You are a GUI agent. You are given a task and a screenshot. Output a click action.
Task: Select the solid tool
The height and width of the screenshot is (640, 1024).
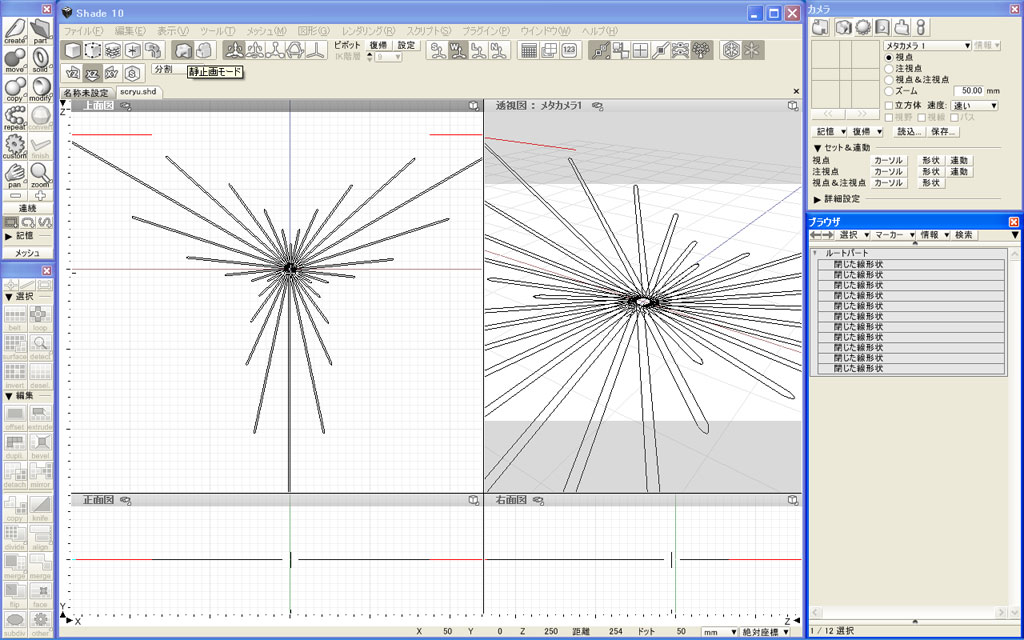point(40,60)
